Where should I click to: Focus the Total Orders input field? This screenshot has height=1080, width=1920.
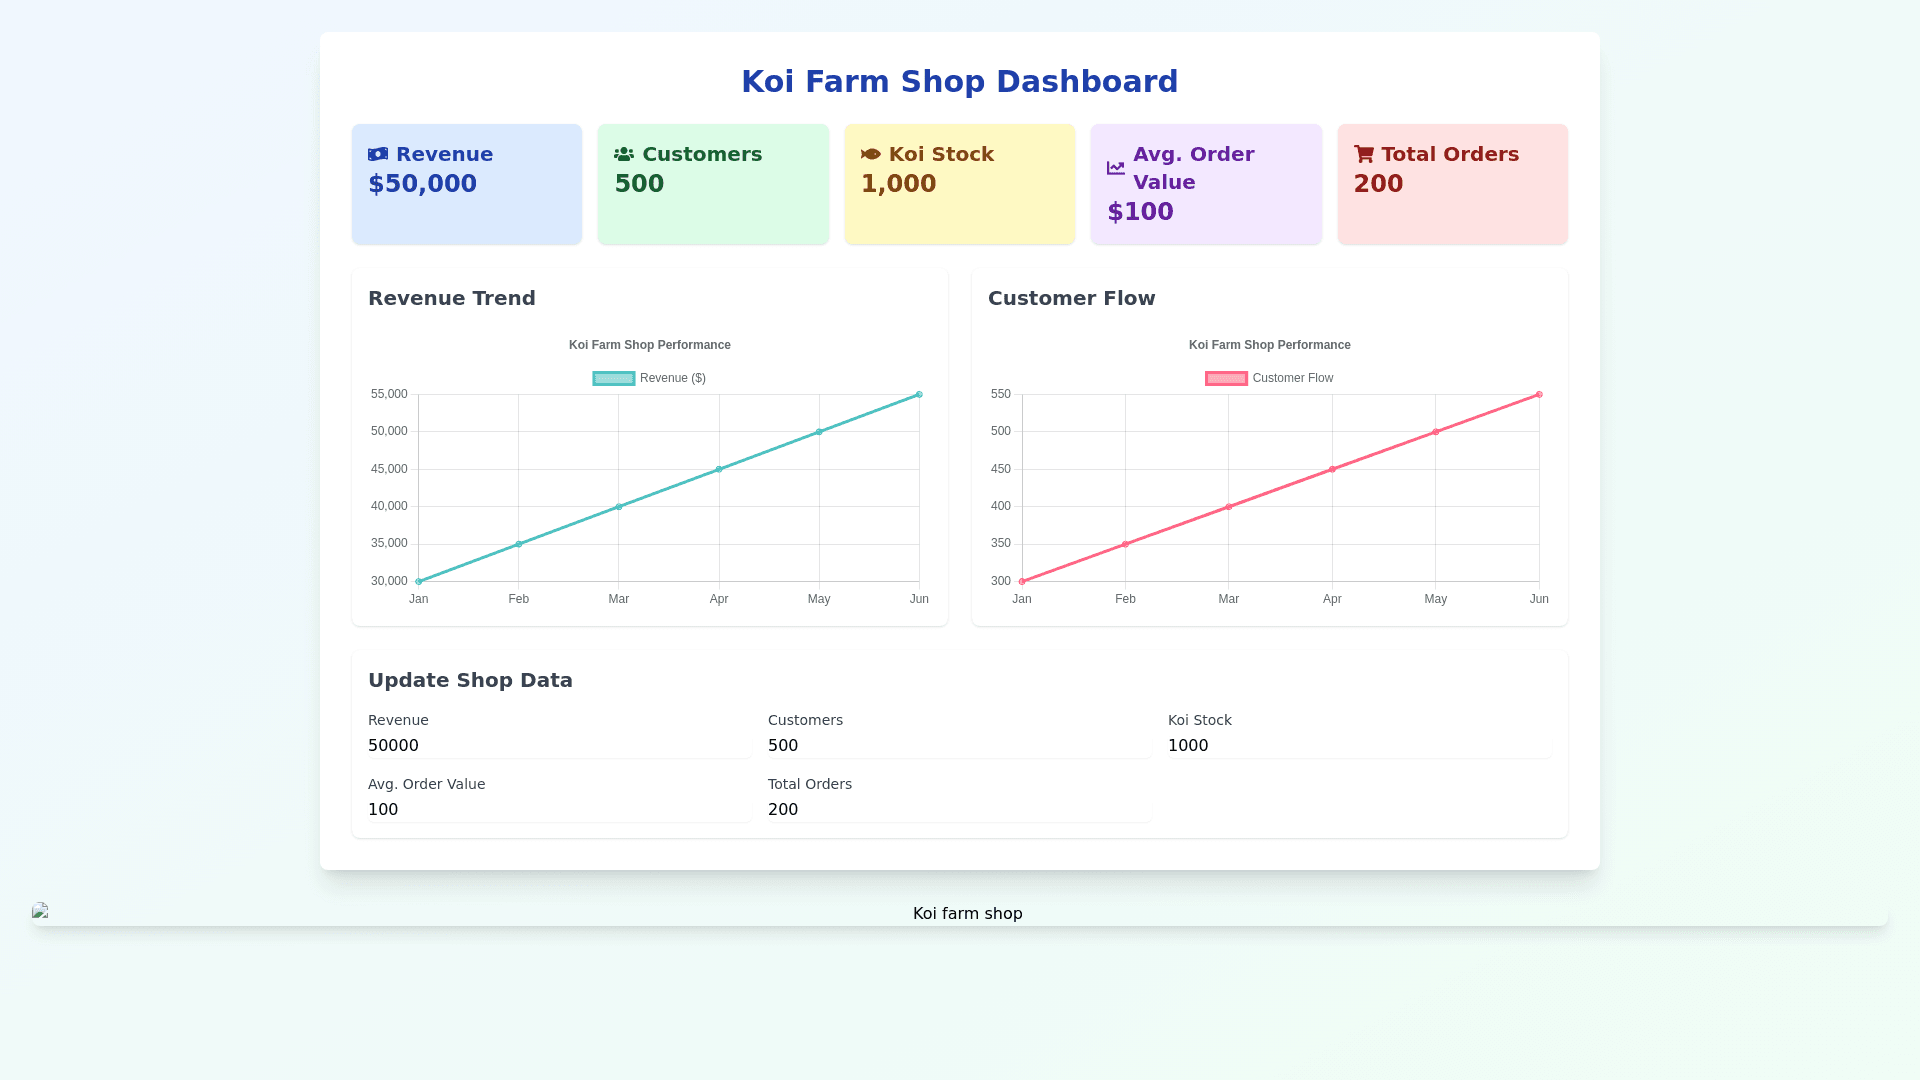959,810
